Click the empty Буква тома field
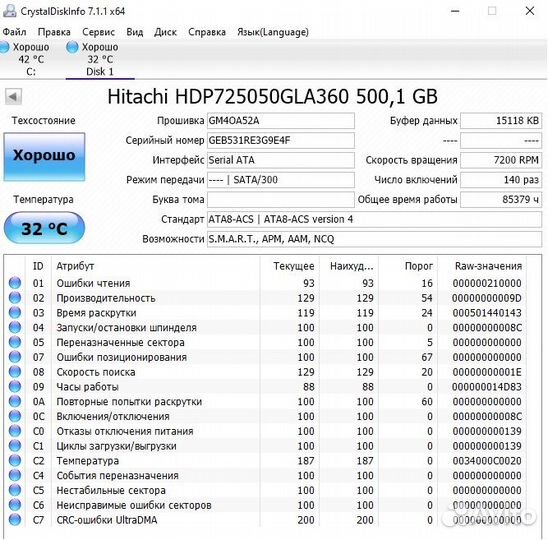 coord(281,200)
